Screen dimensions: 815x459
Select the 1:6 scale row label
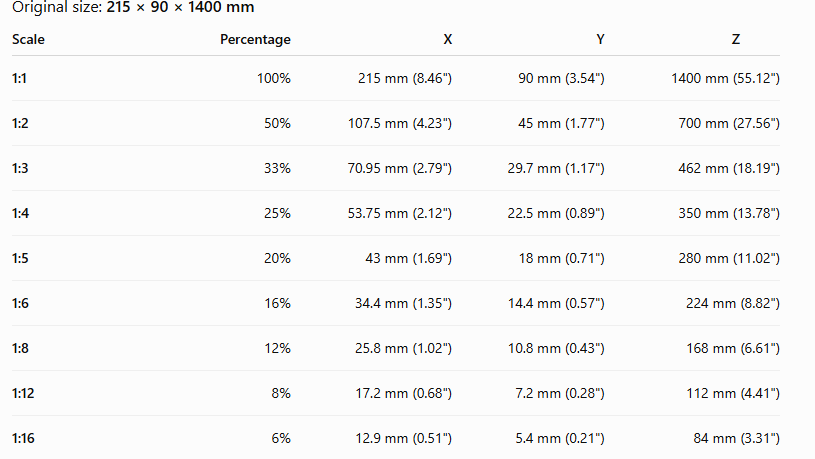[x=20, y=303]
